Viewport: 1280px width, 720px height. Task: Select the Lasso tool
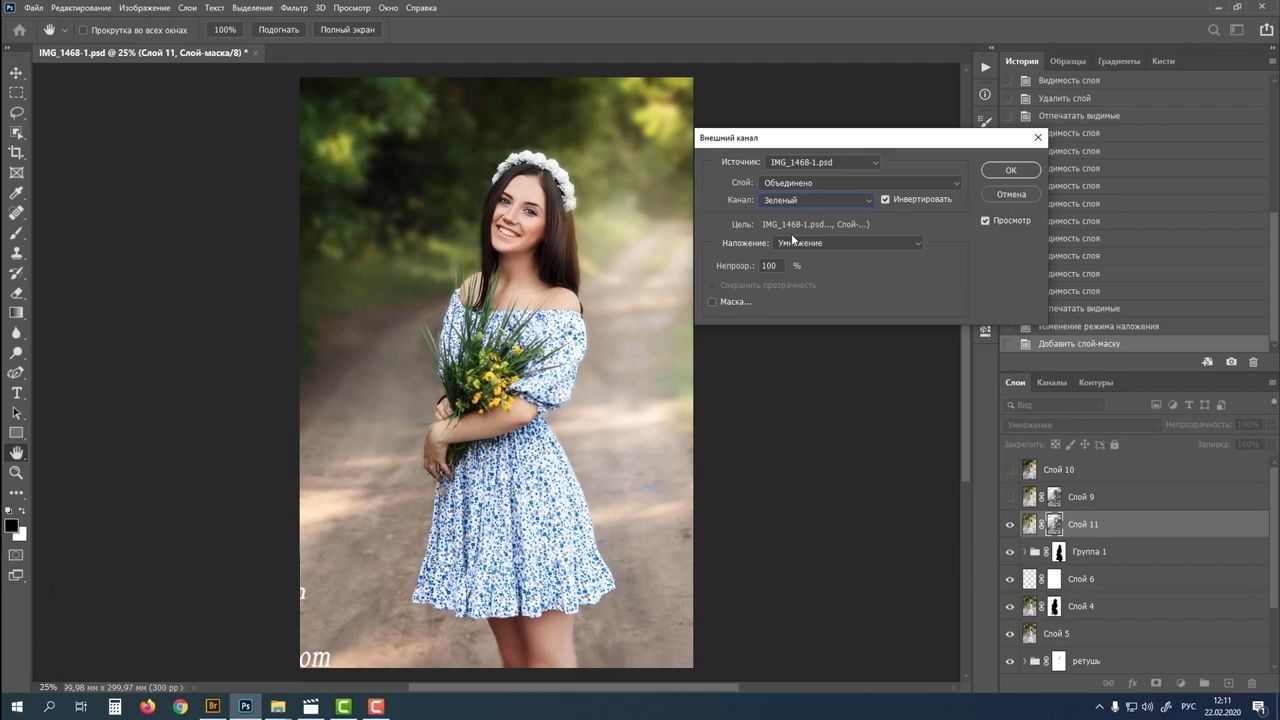pos(16,113)
